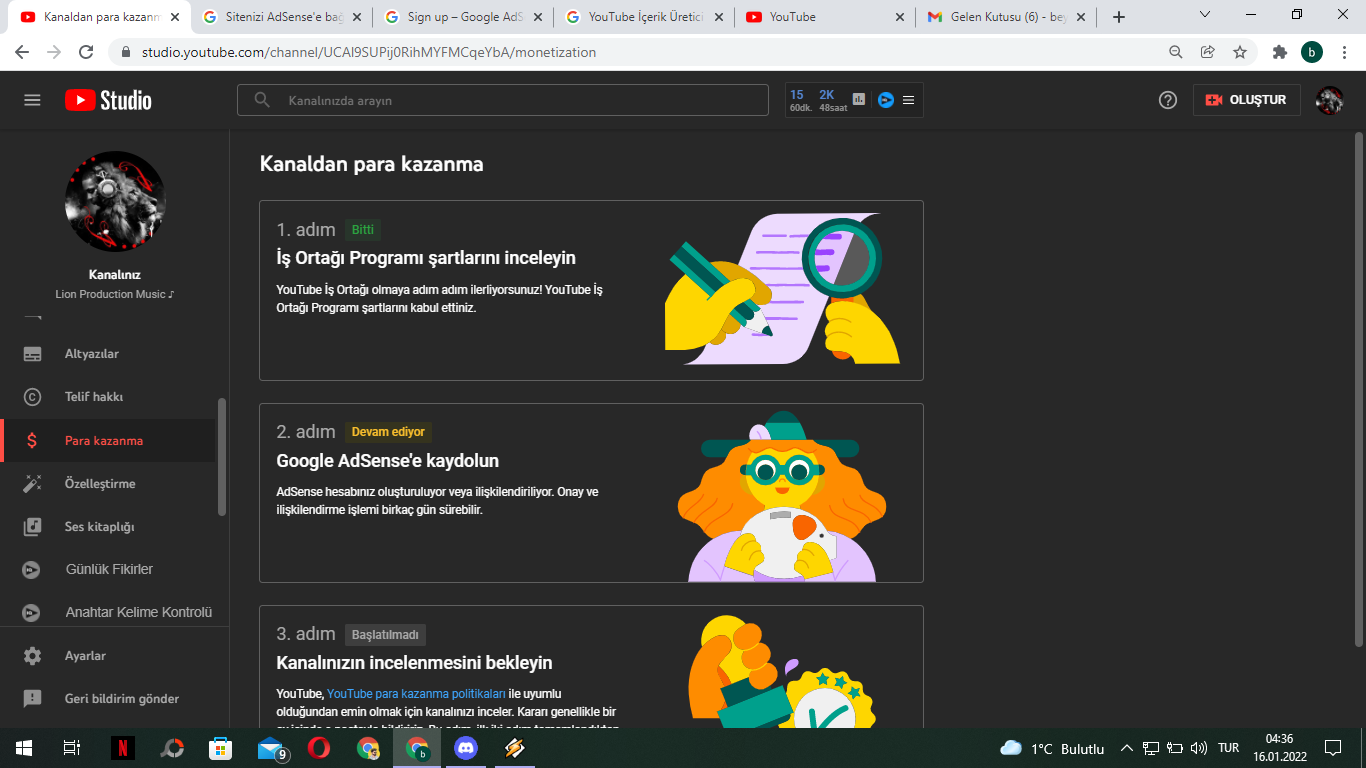
Task: Open Özelleştirme in the sidebar
Action: 108,484
